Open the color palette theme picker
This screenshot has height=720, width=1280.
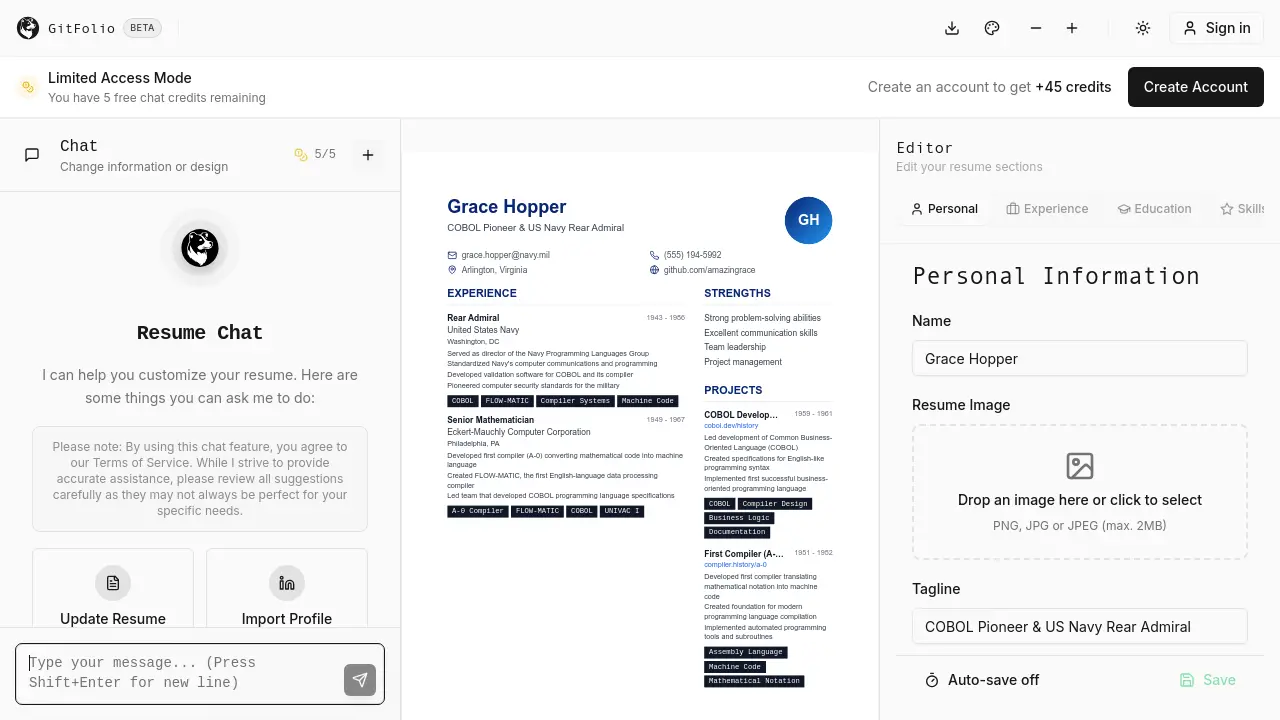992,28
